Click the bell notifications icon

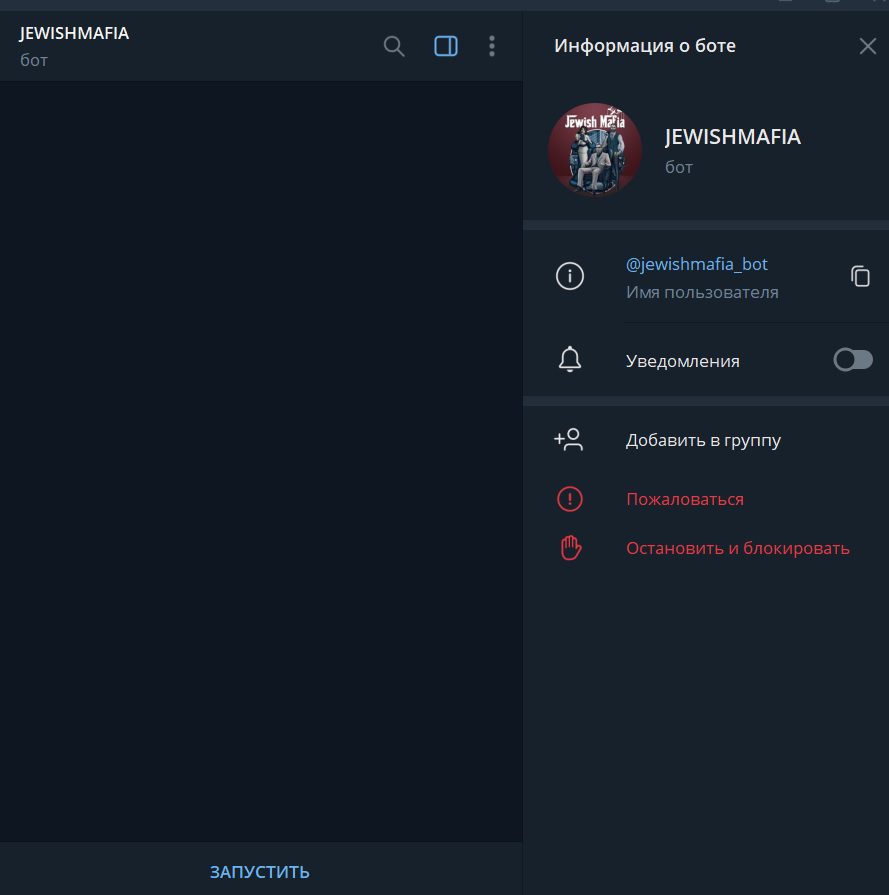[570, 360]
